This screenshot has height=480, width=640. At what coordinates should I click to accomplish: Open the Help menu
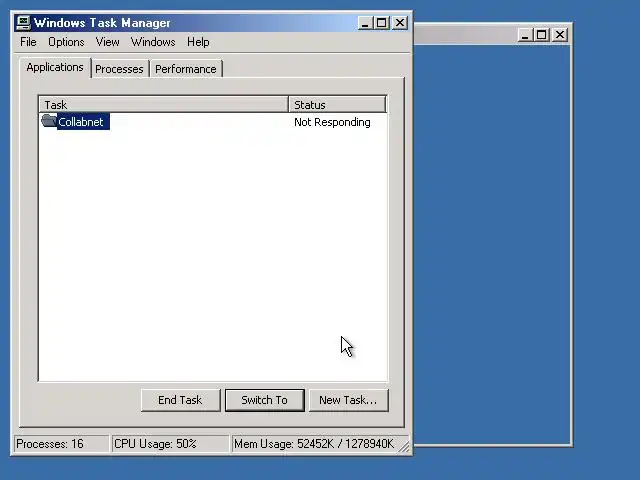pos(198,42)
